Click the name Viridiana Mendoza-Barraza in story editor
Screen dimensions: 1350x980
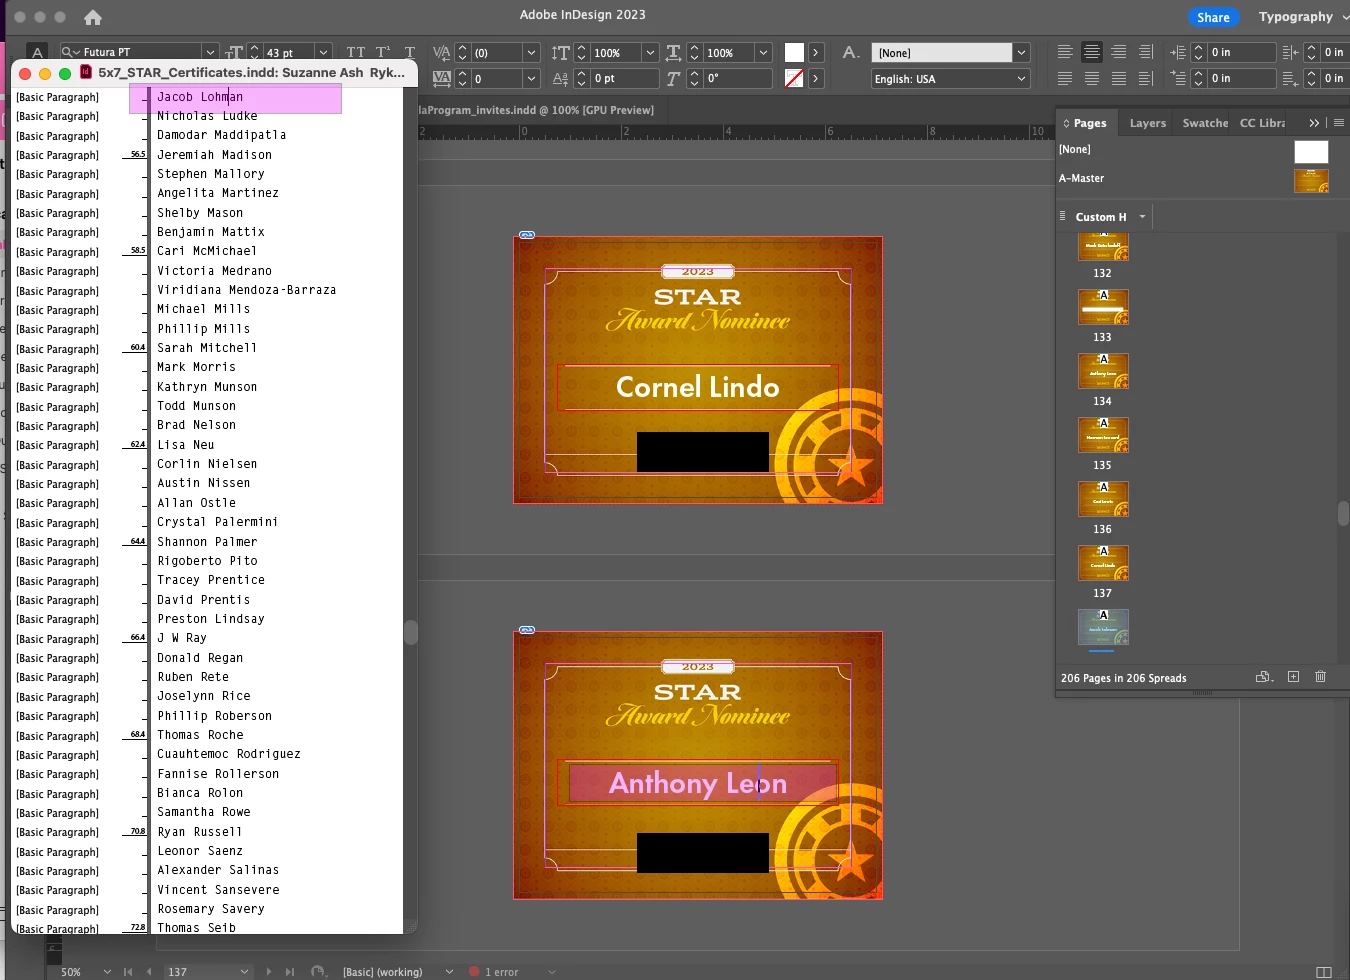tap(246, 290)
